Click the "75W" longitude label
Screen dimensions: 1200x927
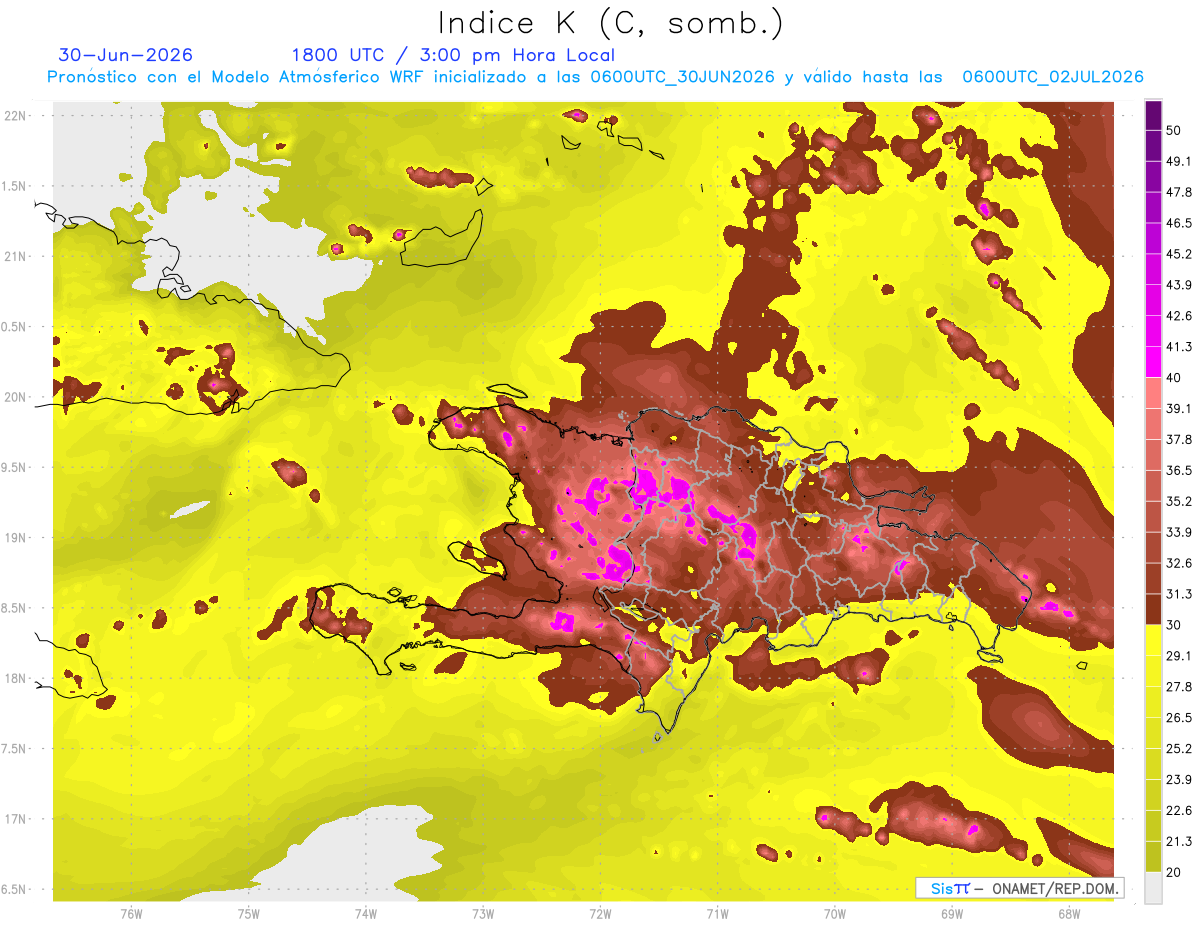click(x=249, y=913)
